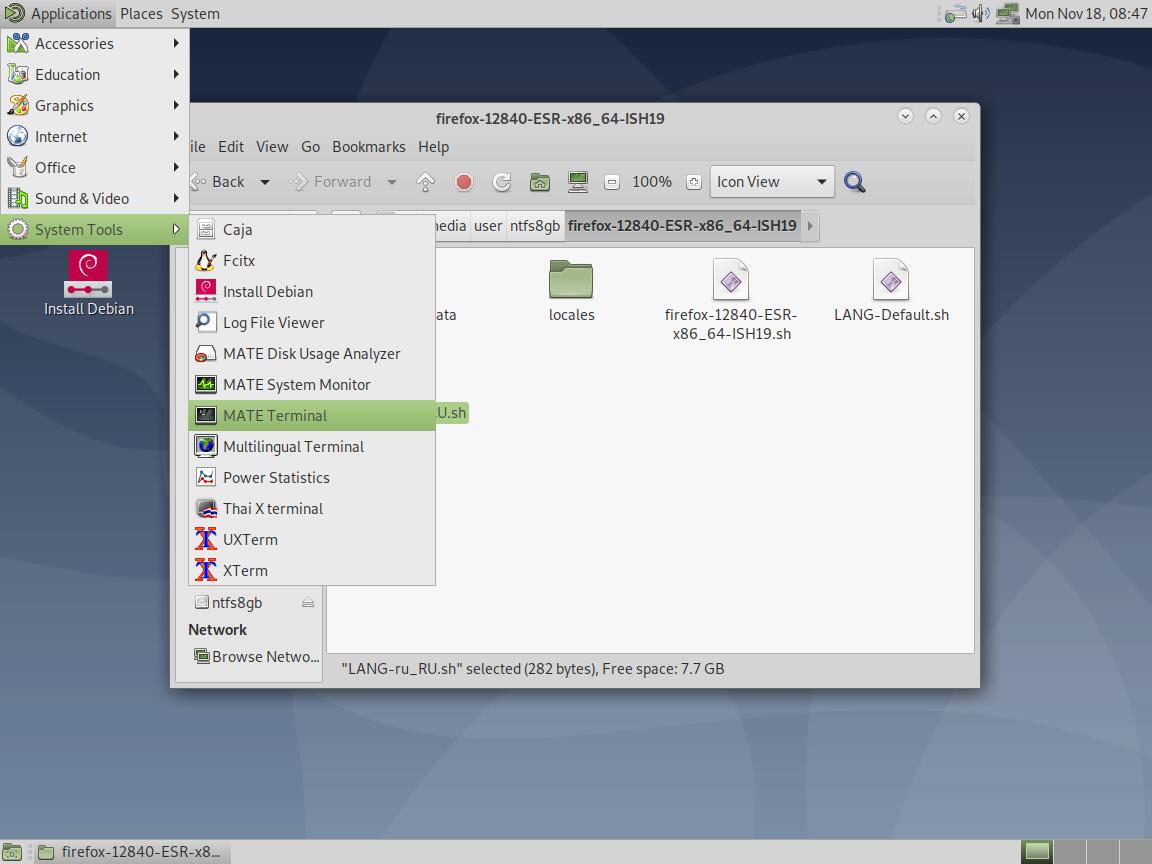1152x864 pixels.
Task: Open Log File Viewer
Action: (x=312, y=323)
